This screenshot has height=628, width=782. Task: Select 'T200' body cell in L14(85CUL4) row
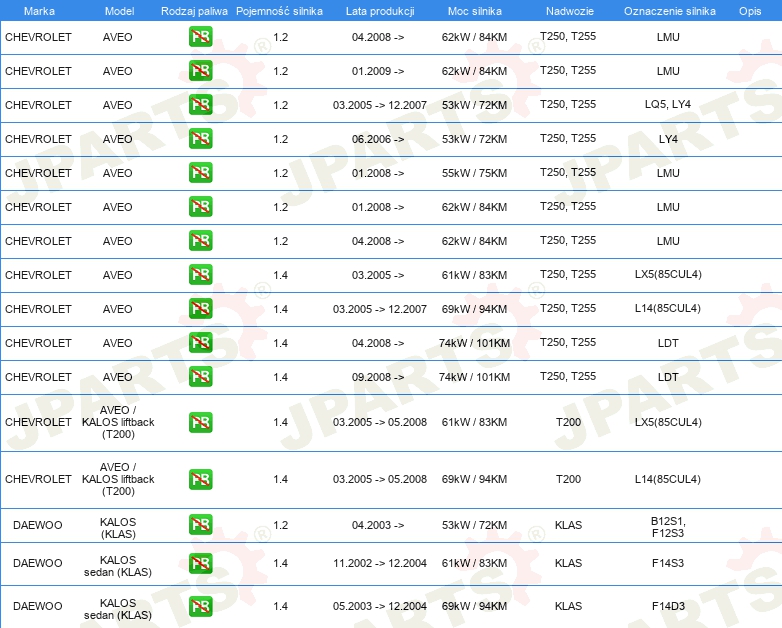(569, 479)
